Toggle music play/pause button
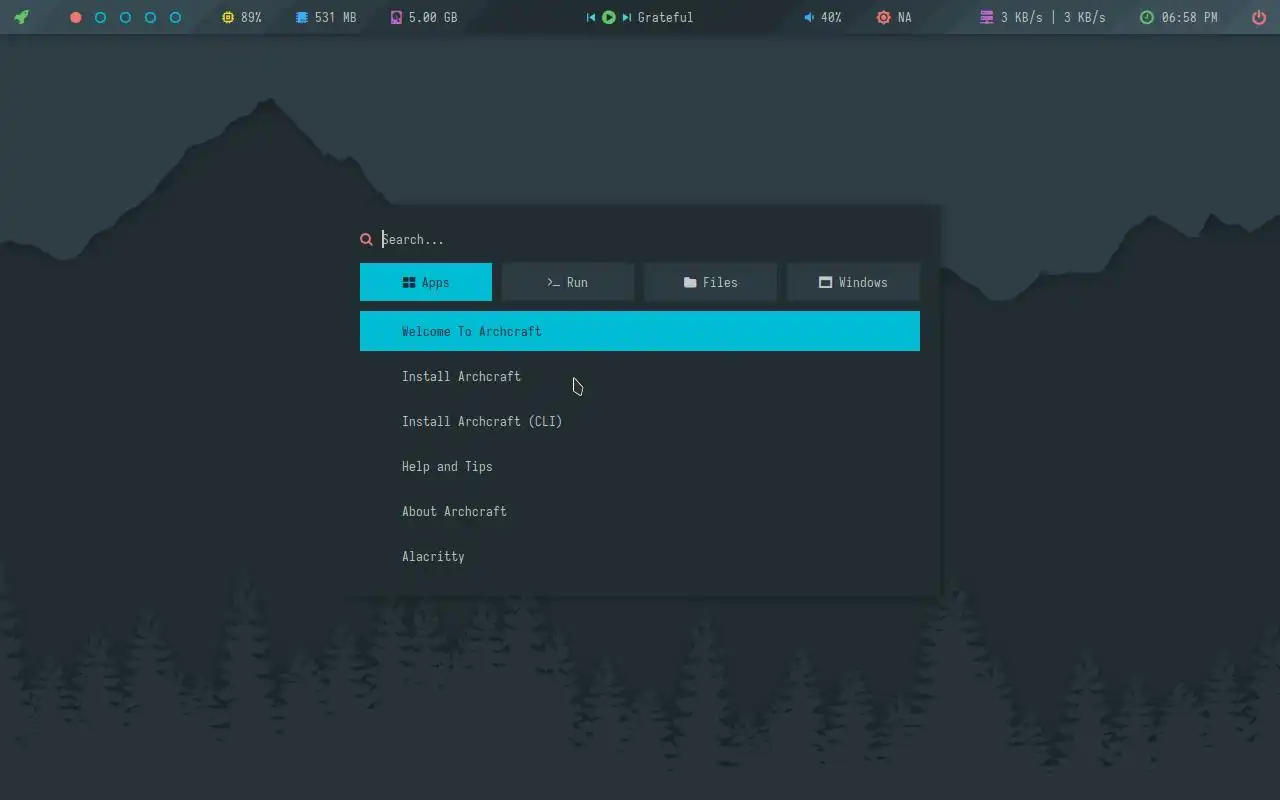 (x=608, y=17)
